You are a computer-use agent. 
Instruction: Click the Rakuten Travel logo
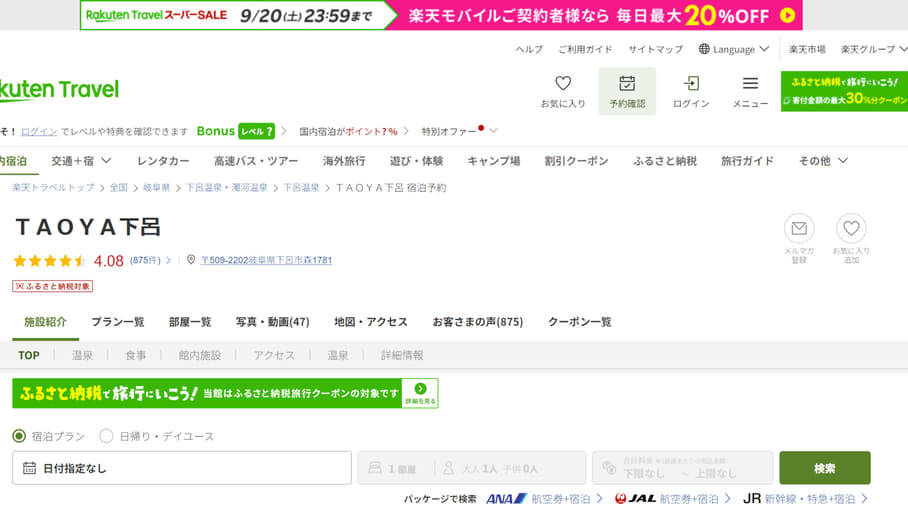[x=58, y=90]
